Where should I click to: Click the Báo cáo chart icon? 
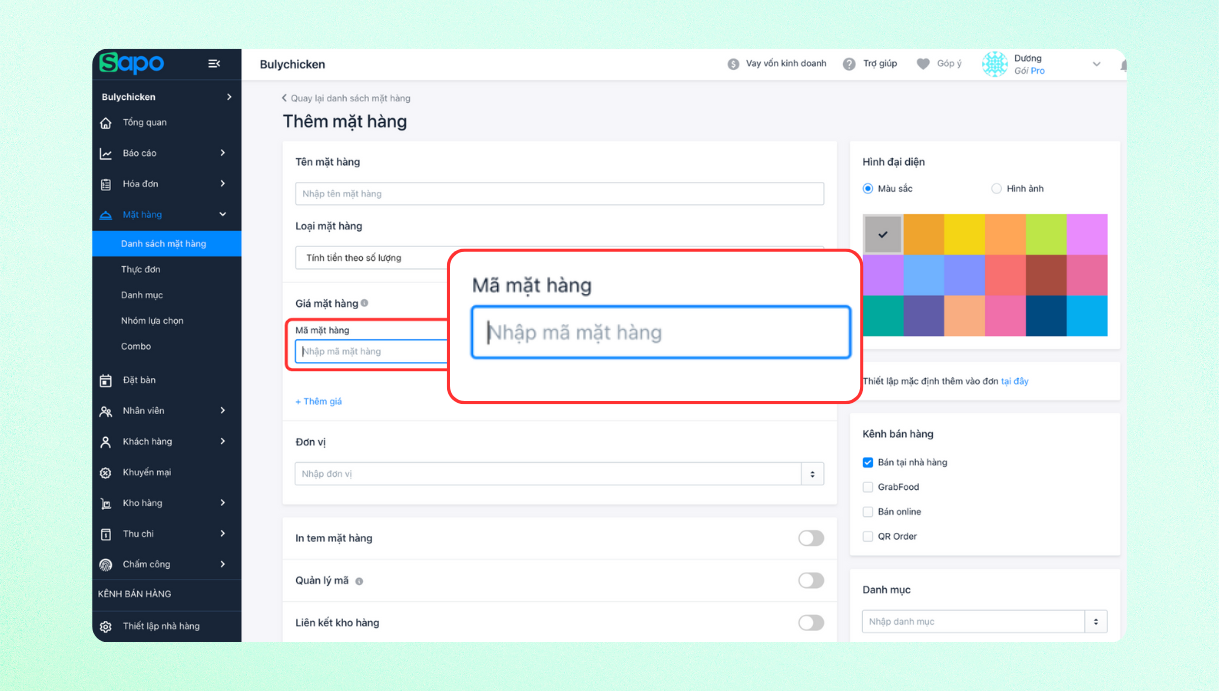[x=106, y=153]
